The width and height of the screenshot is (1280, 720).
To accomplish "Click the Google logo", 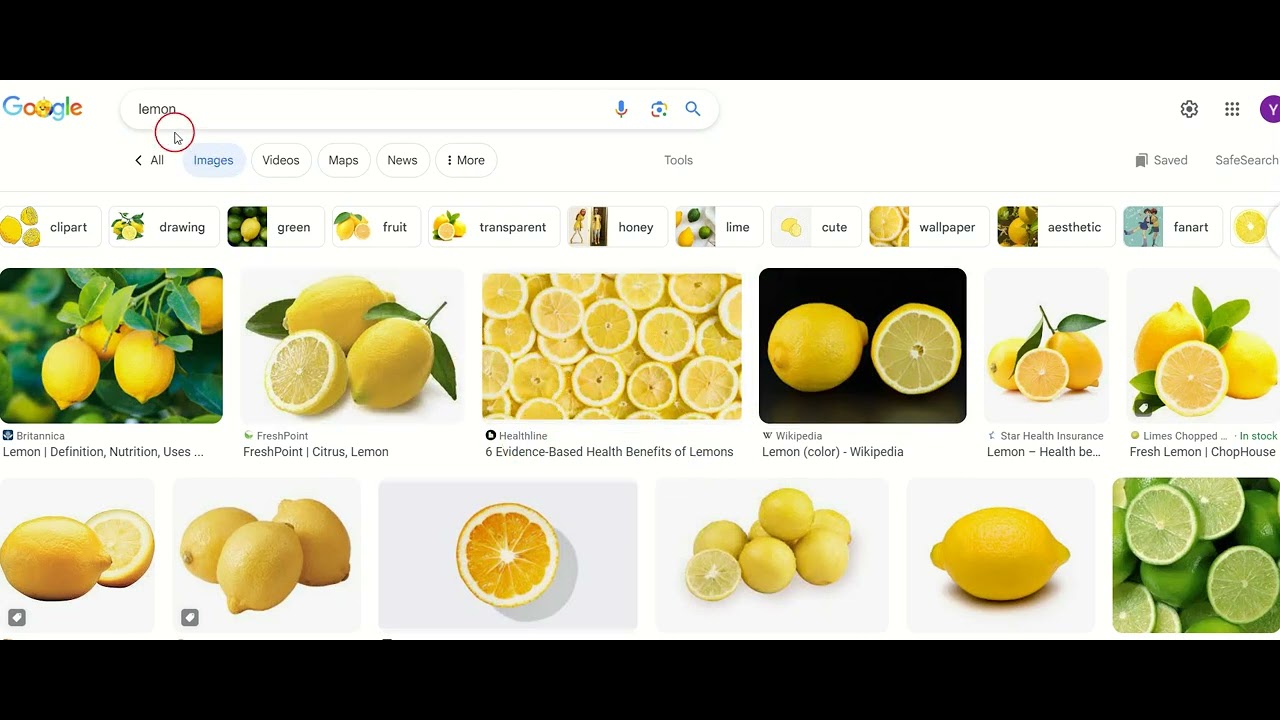I will [42, 109].
